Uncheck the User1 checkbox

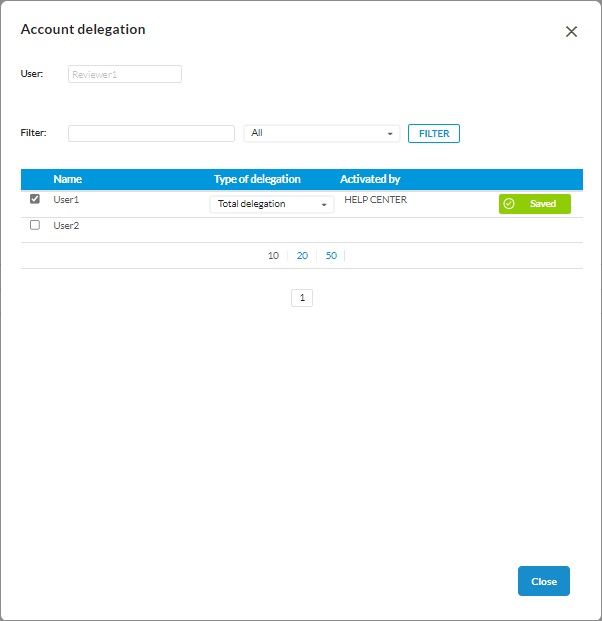(x=35, y=199)
